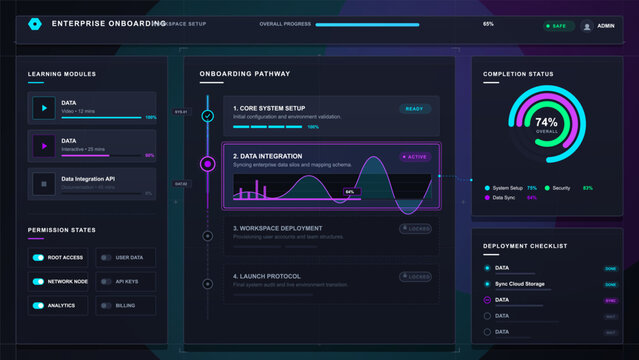Click the ACTIVE badge on Data Integration
639x360 pixels.
tap(415, 157)
